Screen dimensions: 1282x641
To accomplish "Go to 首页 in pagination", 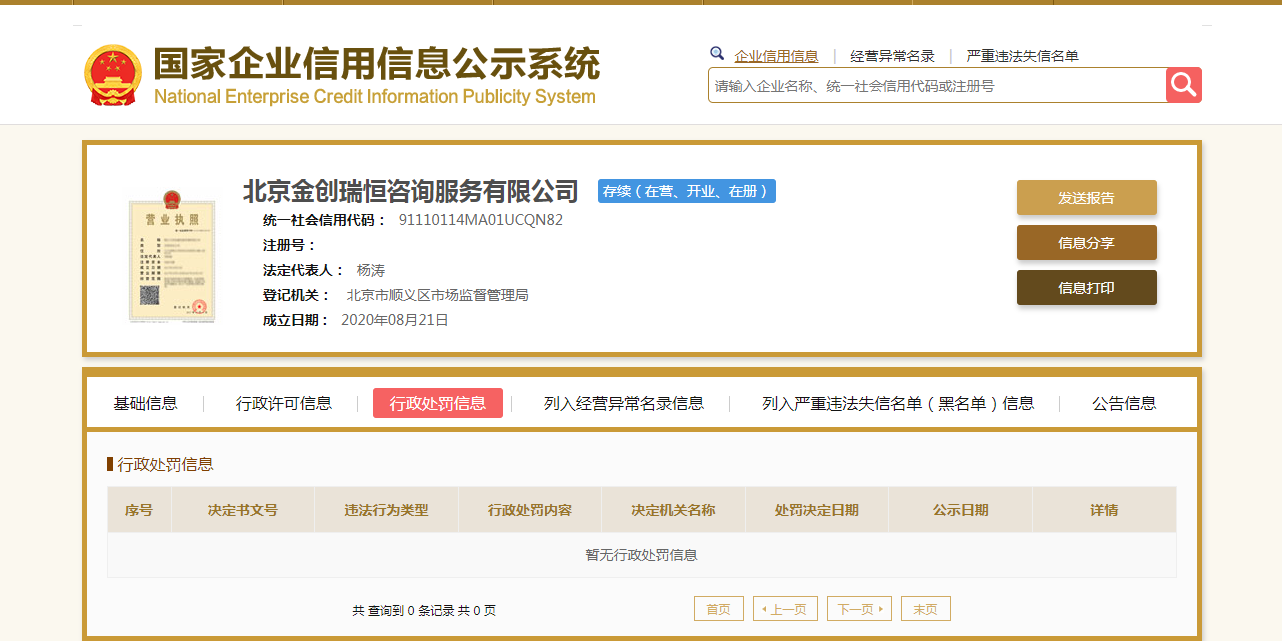I will click(719, 609).
